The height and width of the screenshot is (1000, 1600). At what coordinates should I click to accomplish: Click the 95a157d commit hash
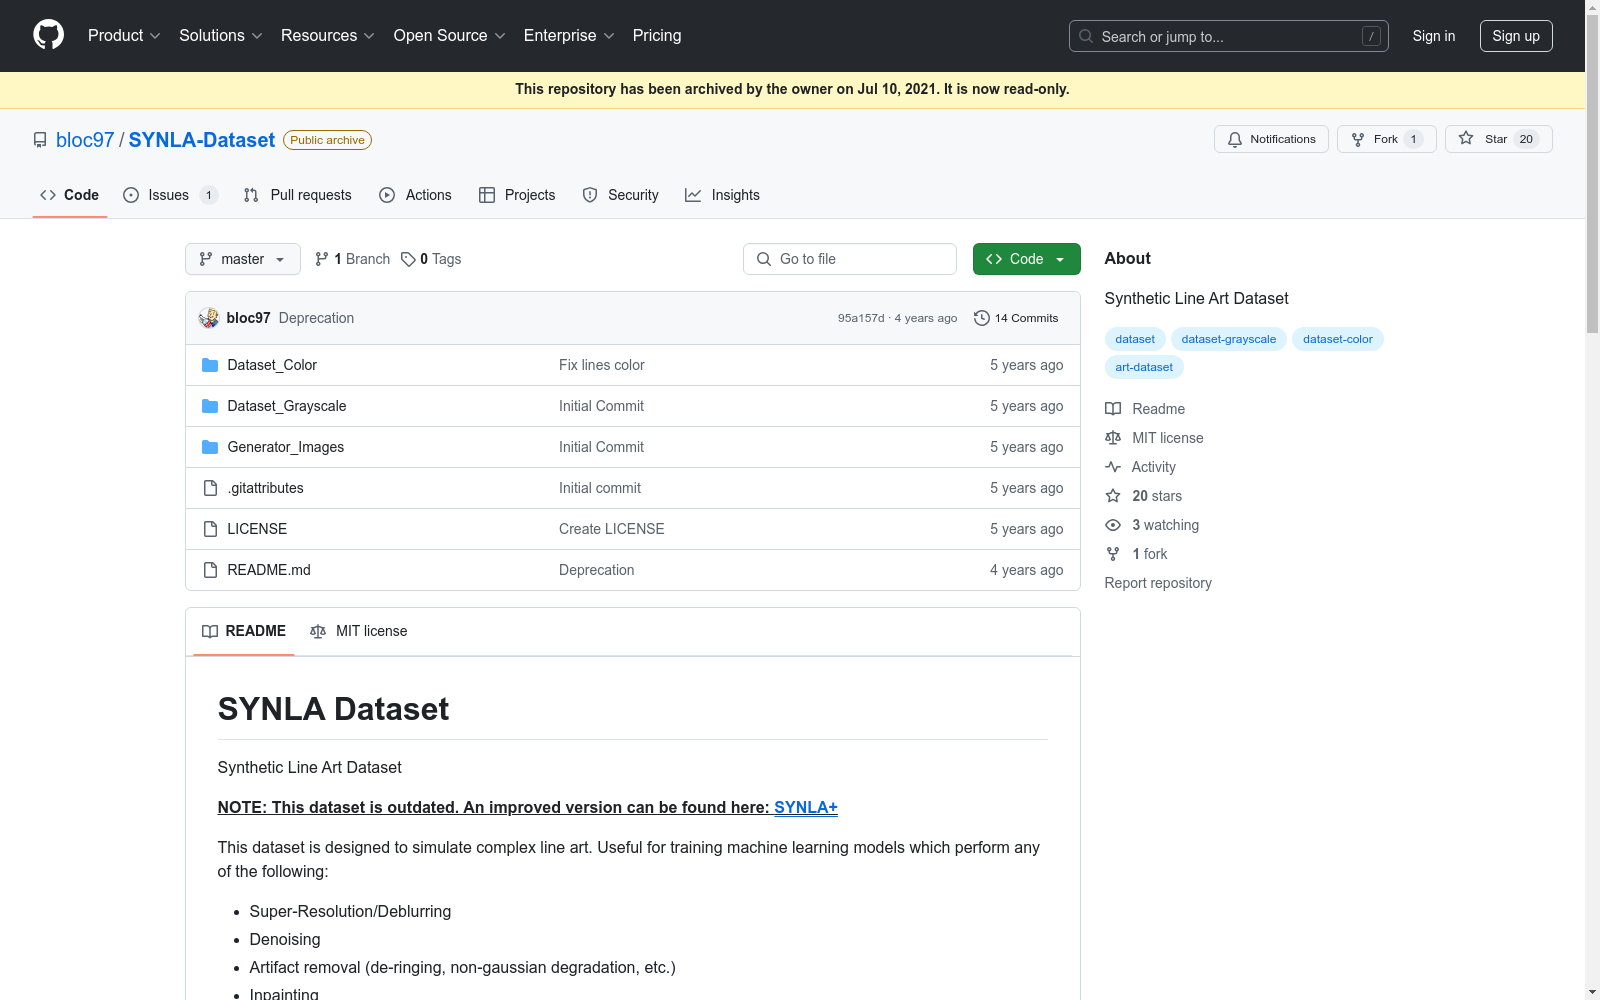[x=861, y=318]
